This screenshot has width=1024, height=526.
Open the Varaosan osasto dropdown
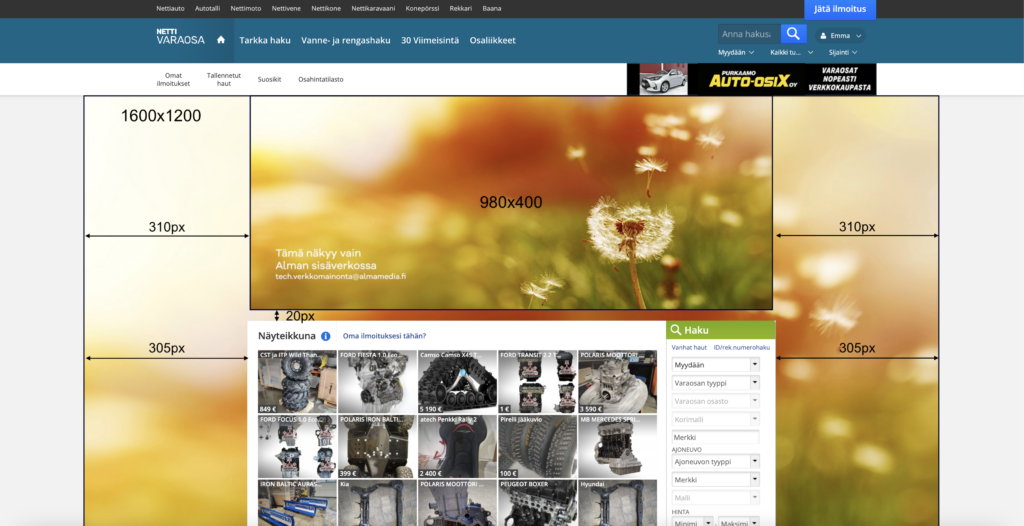(715, 401)
